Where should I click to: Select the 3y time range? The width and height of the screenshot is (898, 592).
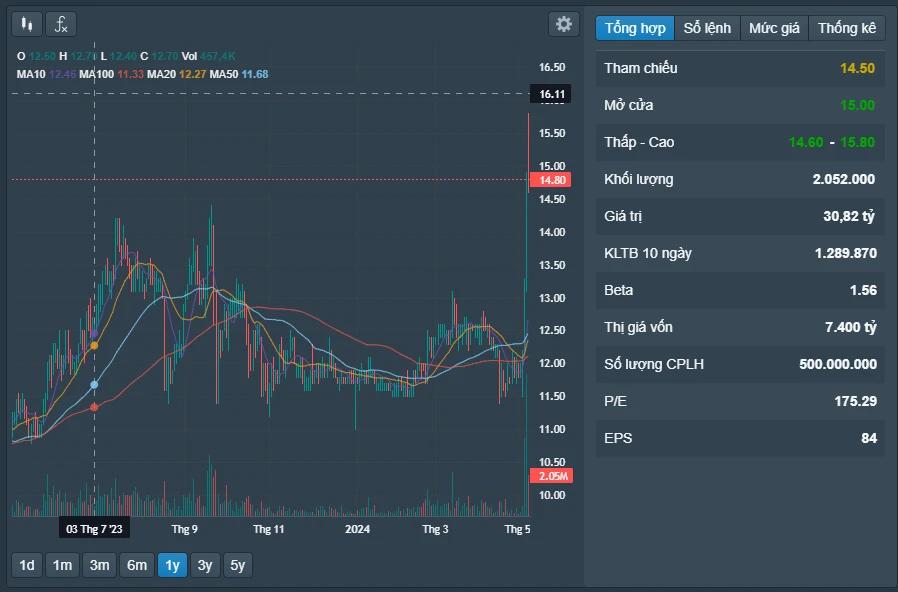(205, 565)
